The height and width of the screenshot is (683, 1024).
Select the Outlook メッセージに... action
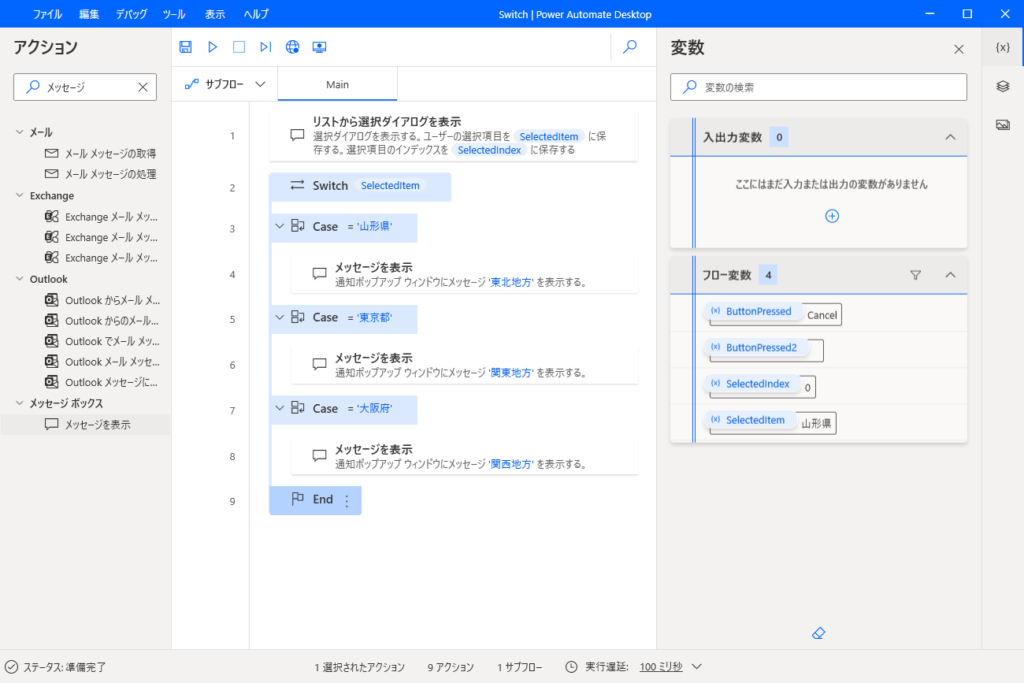coord(102,383)
